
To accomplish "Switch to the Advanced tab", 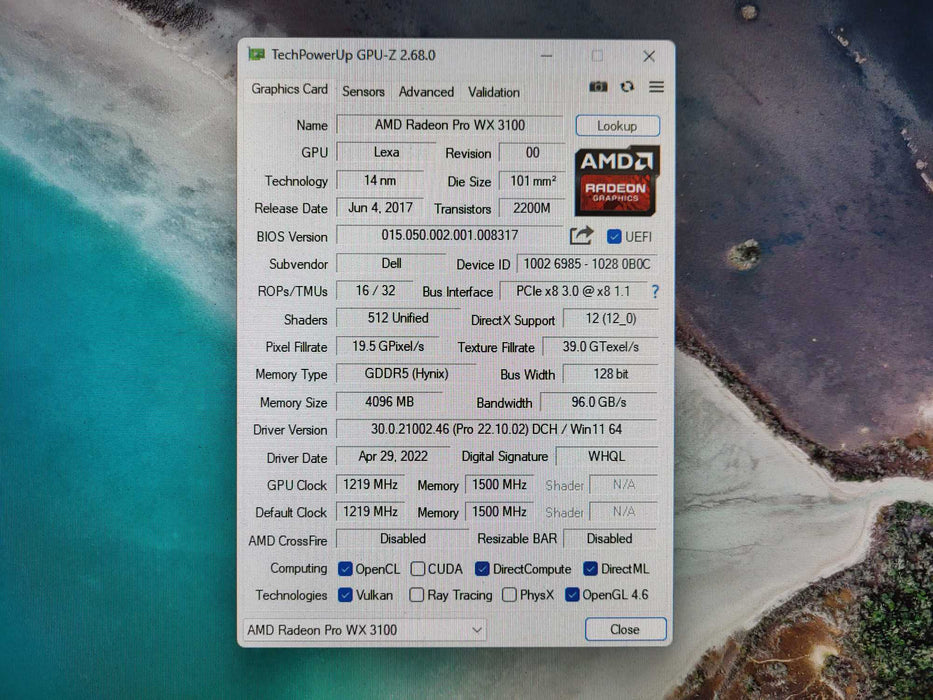I will 426,91.
